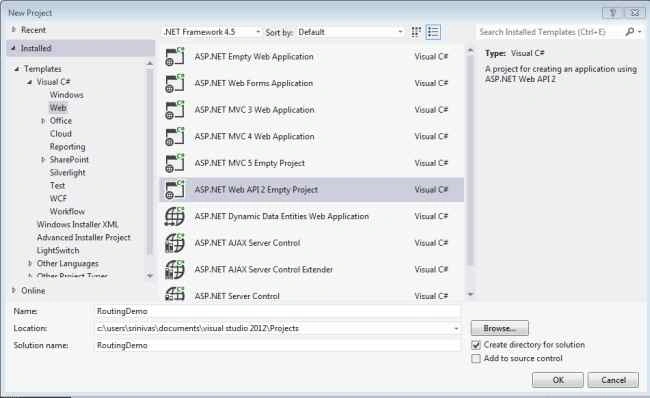650x398 pixels.
Task: Select ASP.NET Dynamic Data Entities Web Application text
Action: (281, 216)
